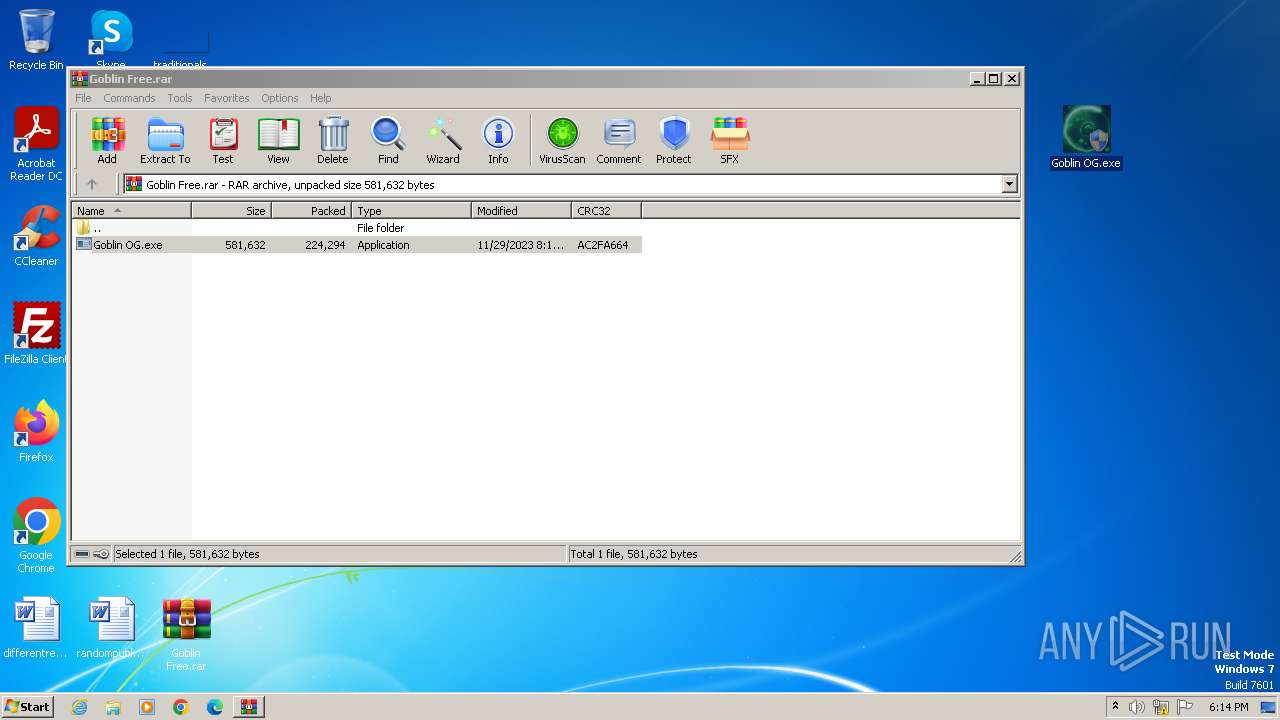Select FileZilla Client desktop icon

click(x=36, y=333)
